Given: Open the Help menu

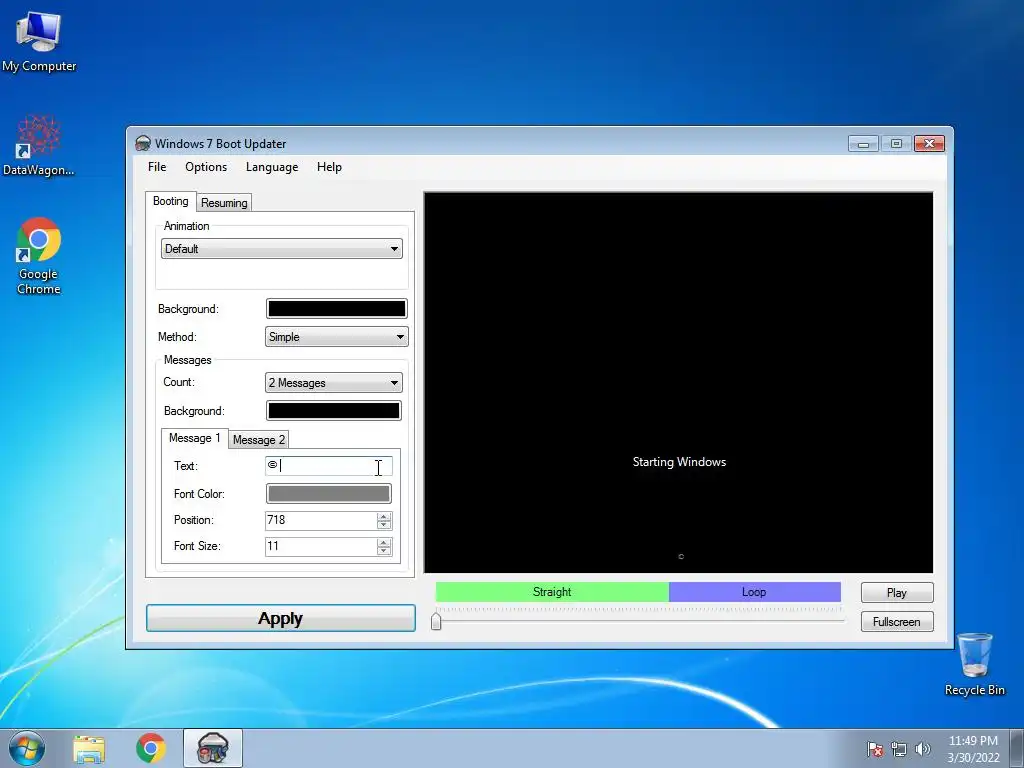Looking at the screenshot, I should pos(329,167).
